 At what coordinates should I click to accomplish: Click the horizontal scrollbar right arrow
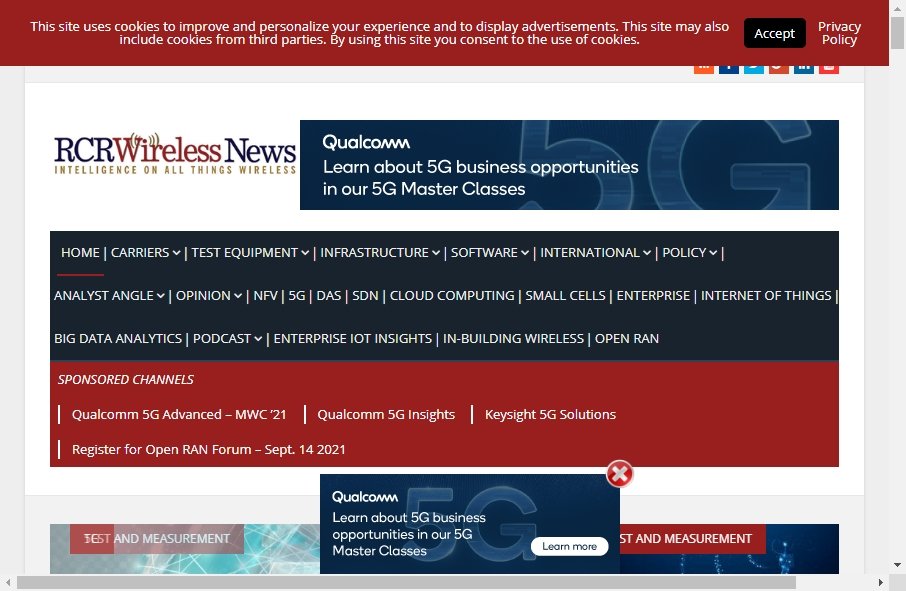(880, 582)
